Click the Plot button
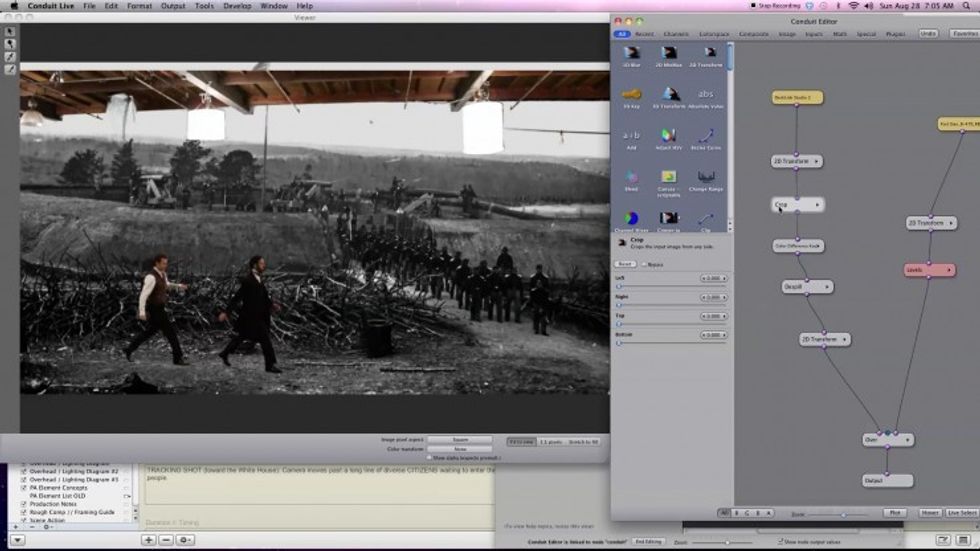This screenshot has width=980, height=551. tap(894, 513)
